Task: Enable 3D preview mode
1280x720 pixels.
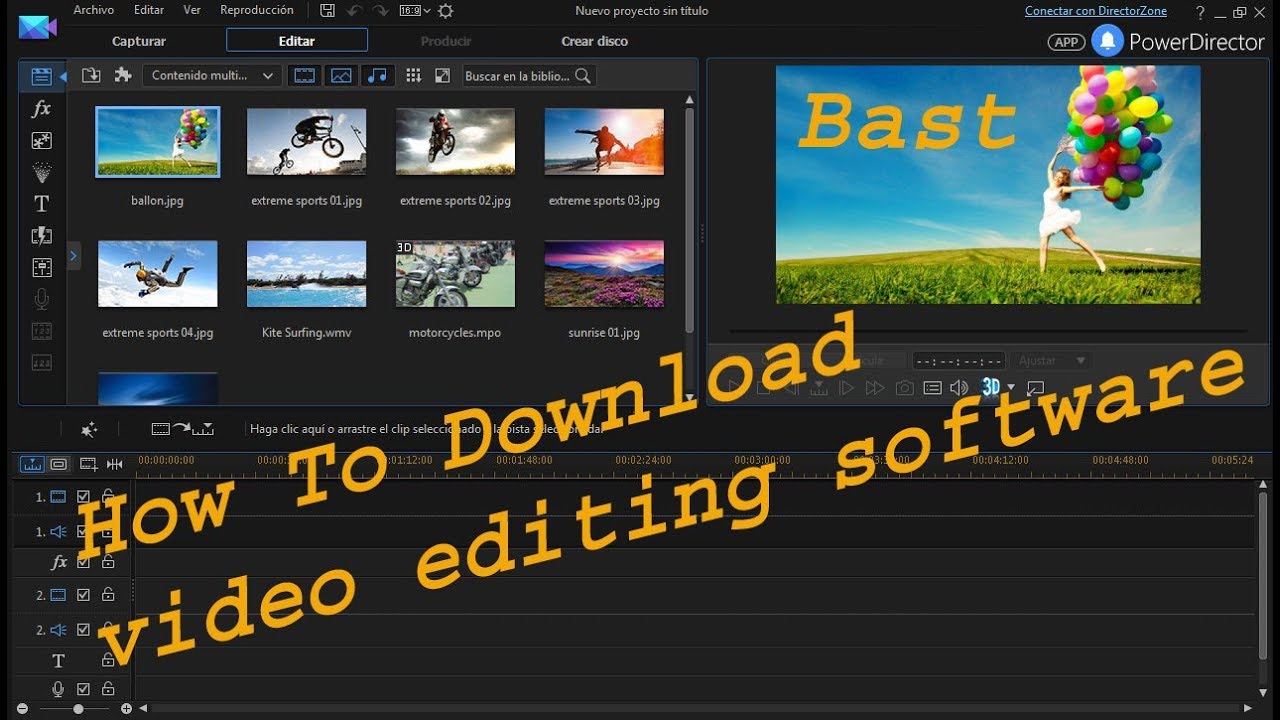Action: (990, 387)
